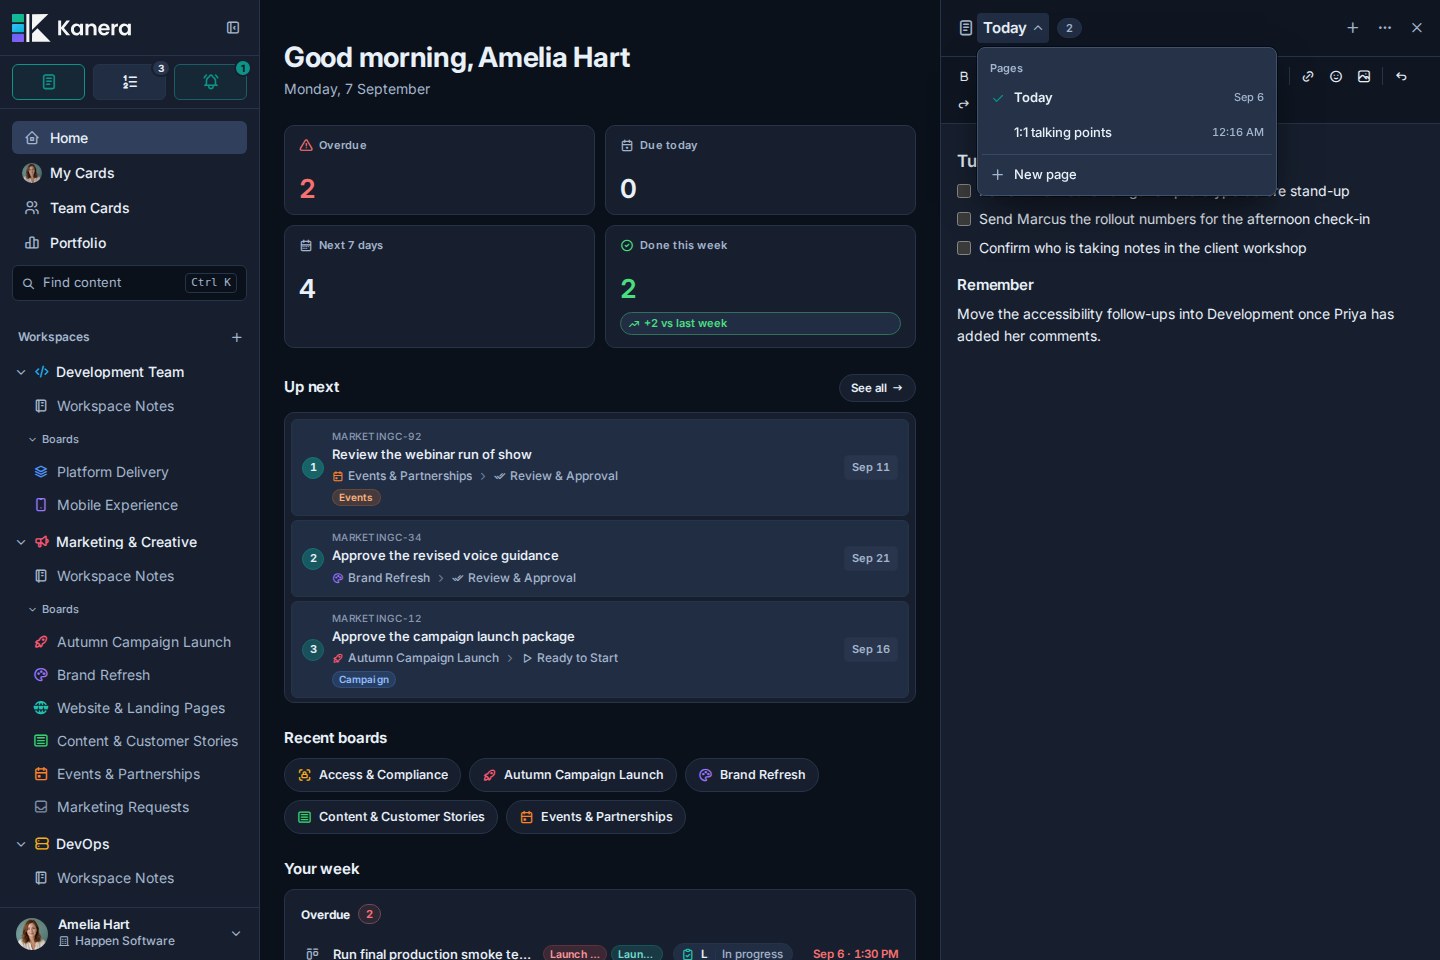Insert a link in the note
The width and height of the screenshot is (1440, 960).
[1308, 77]
